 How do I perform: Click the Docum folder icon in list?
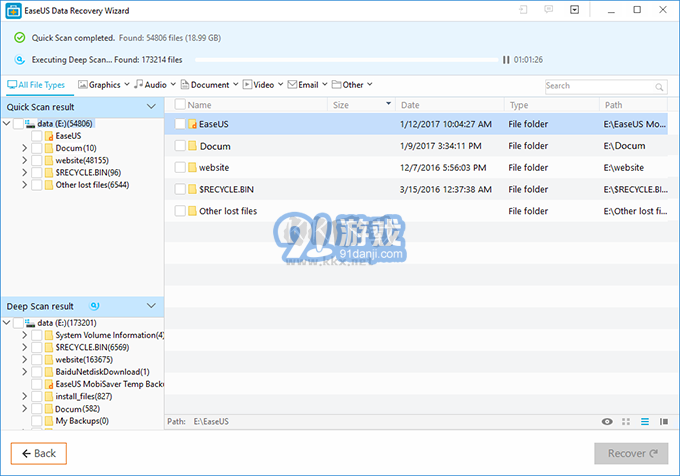(193, 146)
